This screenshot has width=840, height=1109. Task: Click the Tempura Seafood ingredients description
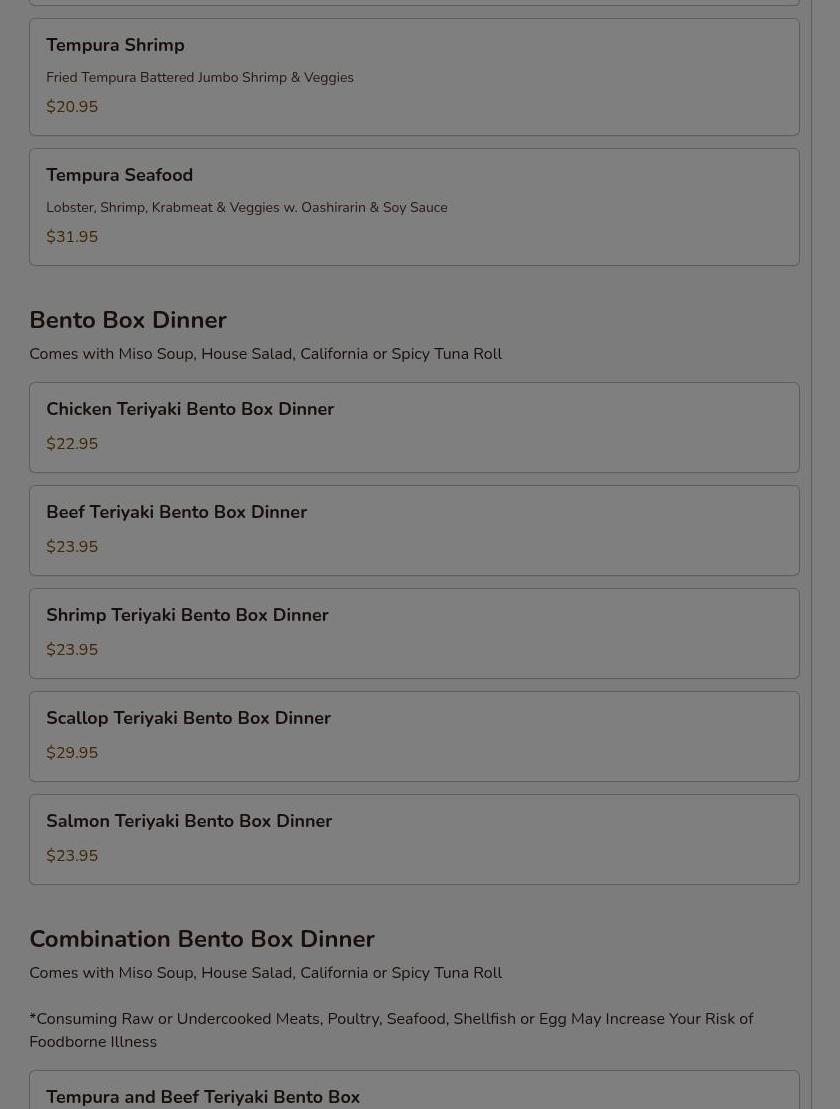[x=247, y=208]
